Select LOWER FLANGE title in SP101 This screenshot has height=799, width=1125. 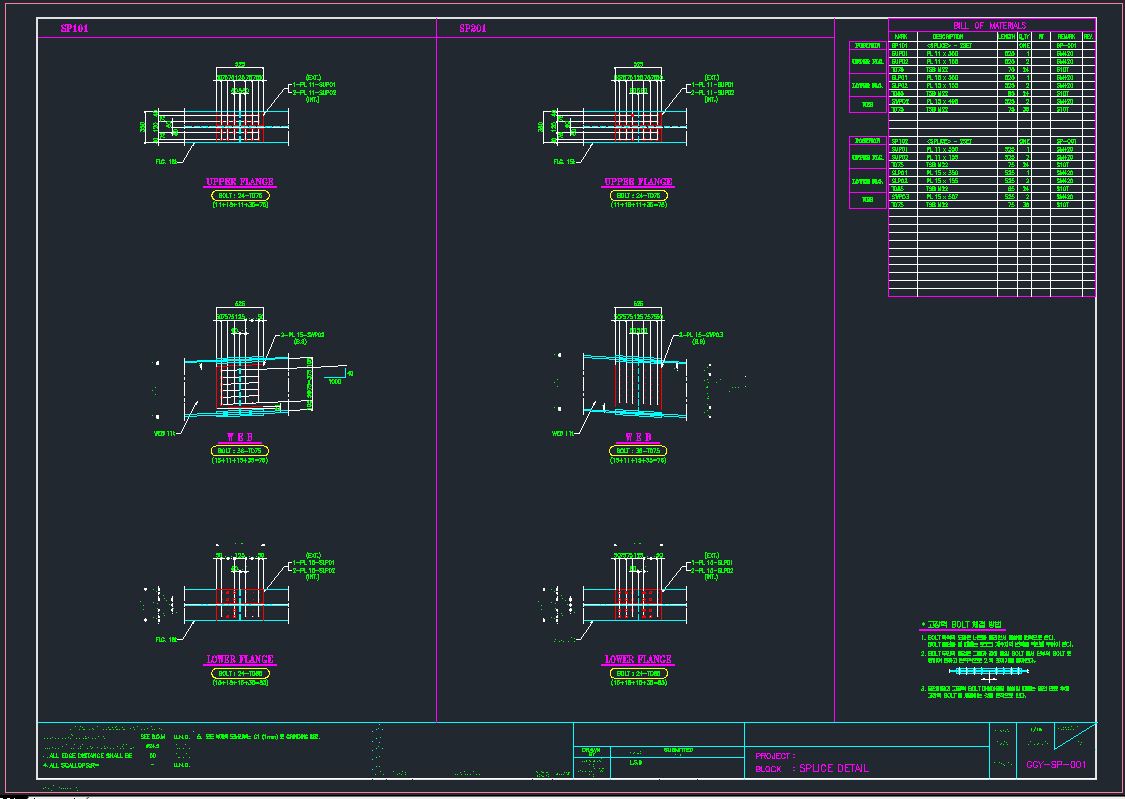[x=240, y=659]
